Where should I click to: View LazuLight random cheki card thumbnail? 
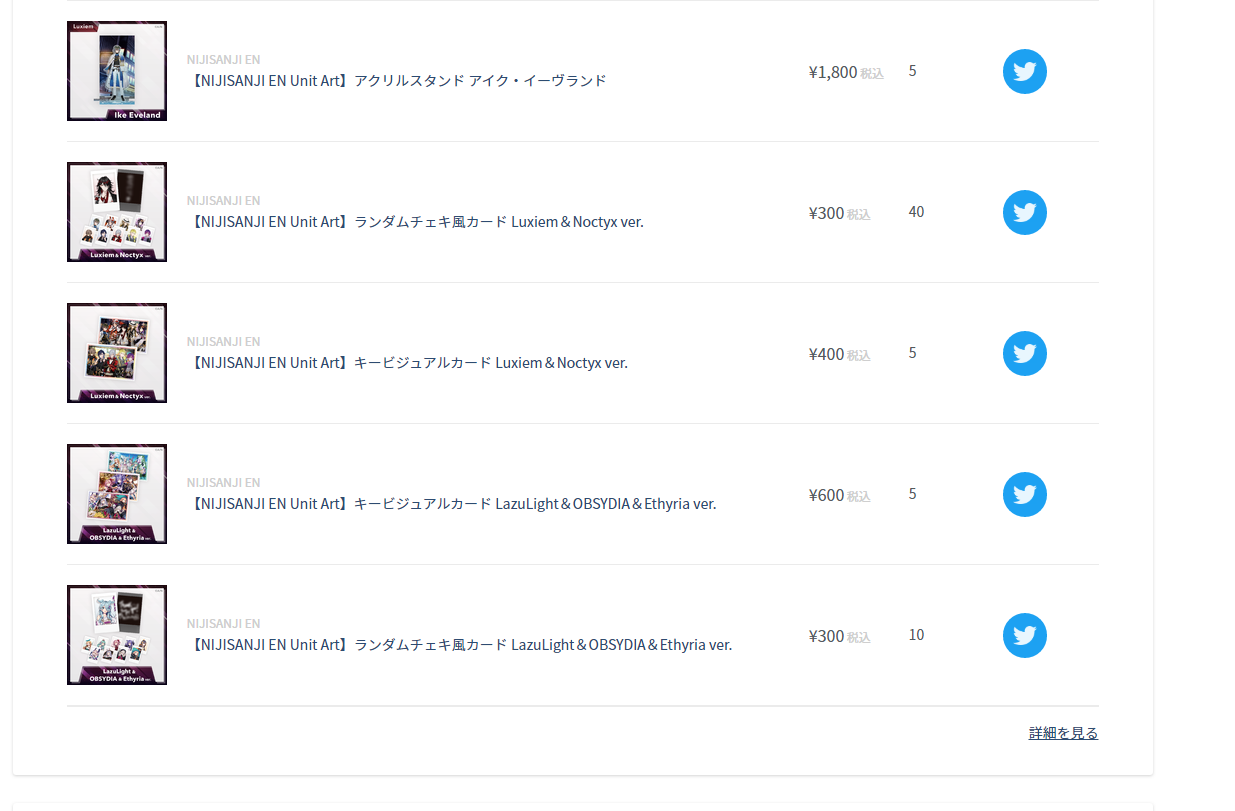(x=117, y=635)
